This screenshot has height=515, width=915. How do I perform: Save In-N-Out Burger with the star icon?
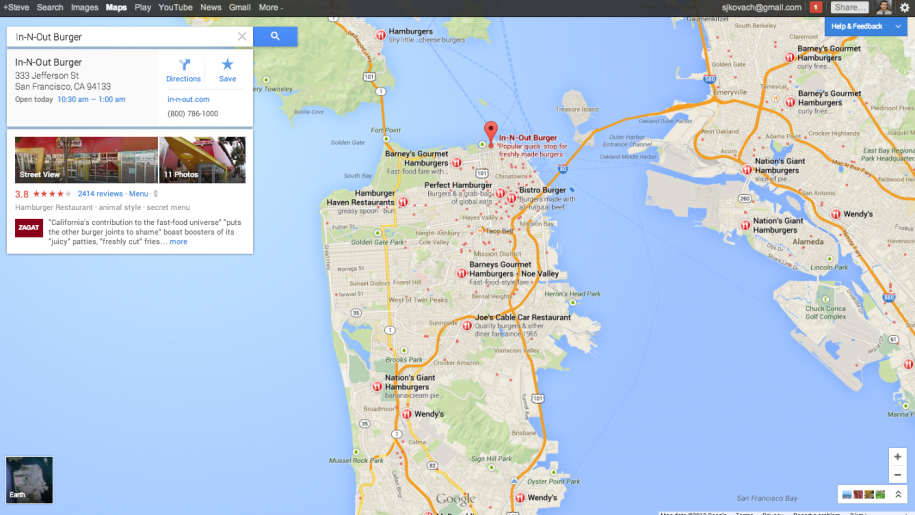(x=227, y=65)
